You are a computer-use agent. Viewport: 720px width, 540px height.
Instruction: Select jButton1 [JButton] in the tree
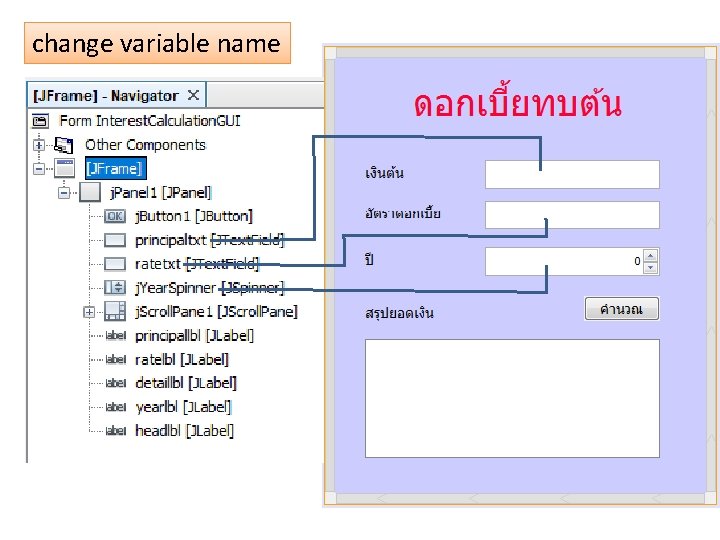[194, 216]
